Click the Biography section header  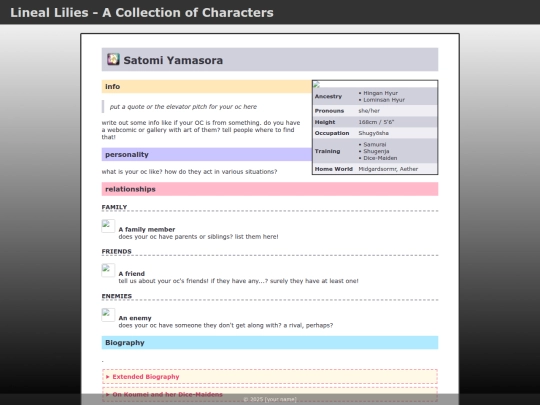pos(270,343)
